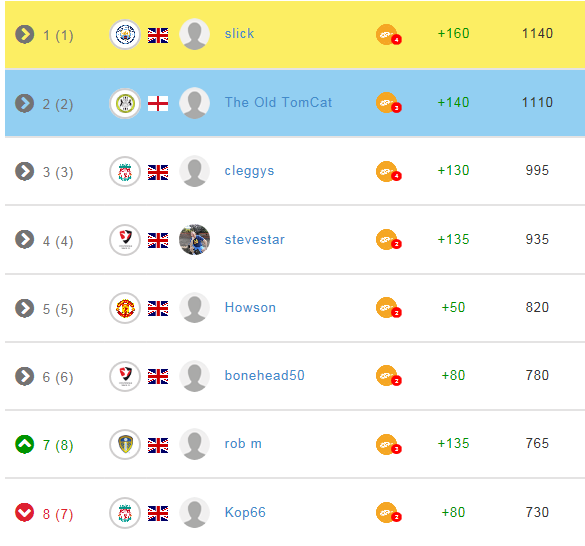Image resolution: width=585 pixels, height=546 pixels.
Task: Expand slick's row with the chevron icon
Action: tap(25, 35)
